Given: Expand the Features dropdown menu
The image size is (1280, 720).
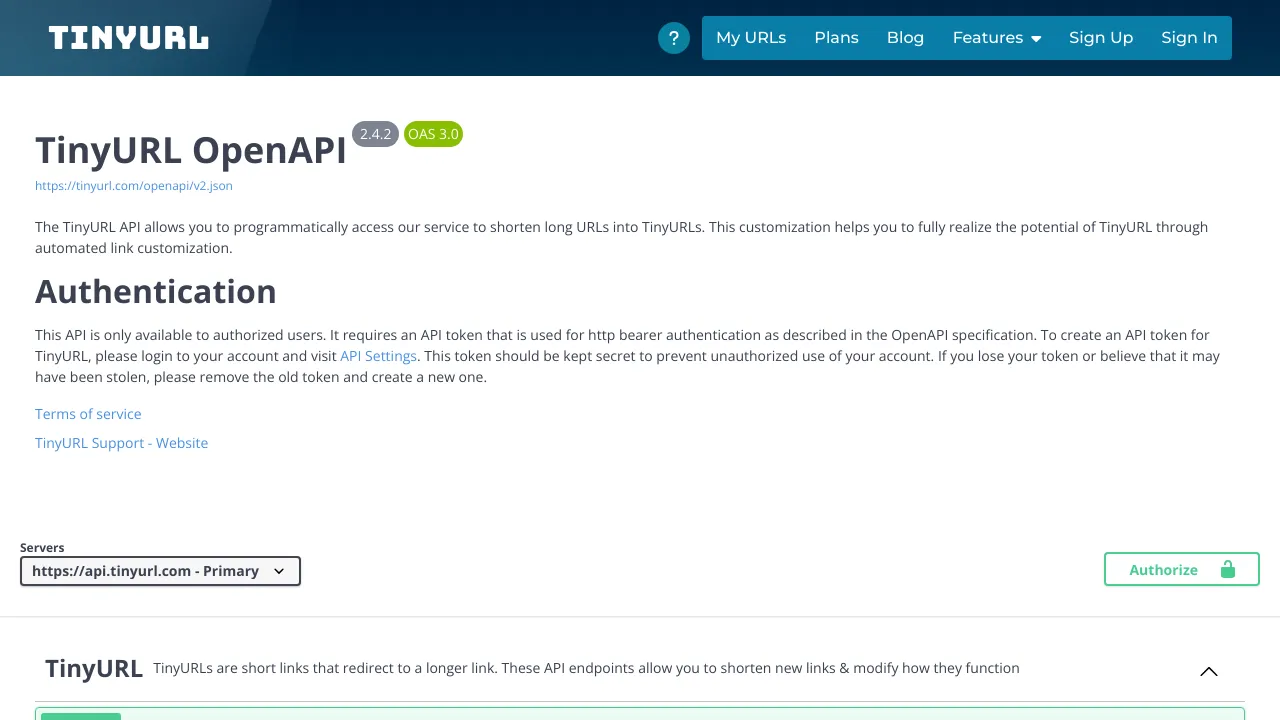Looking at the screenshot, I should (x=997, y=38).
